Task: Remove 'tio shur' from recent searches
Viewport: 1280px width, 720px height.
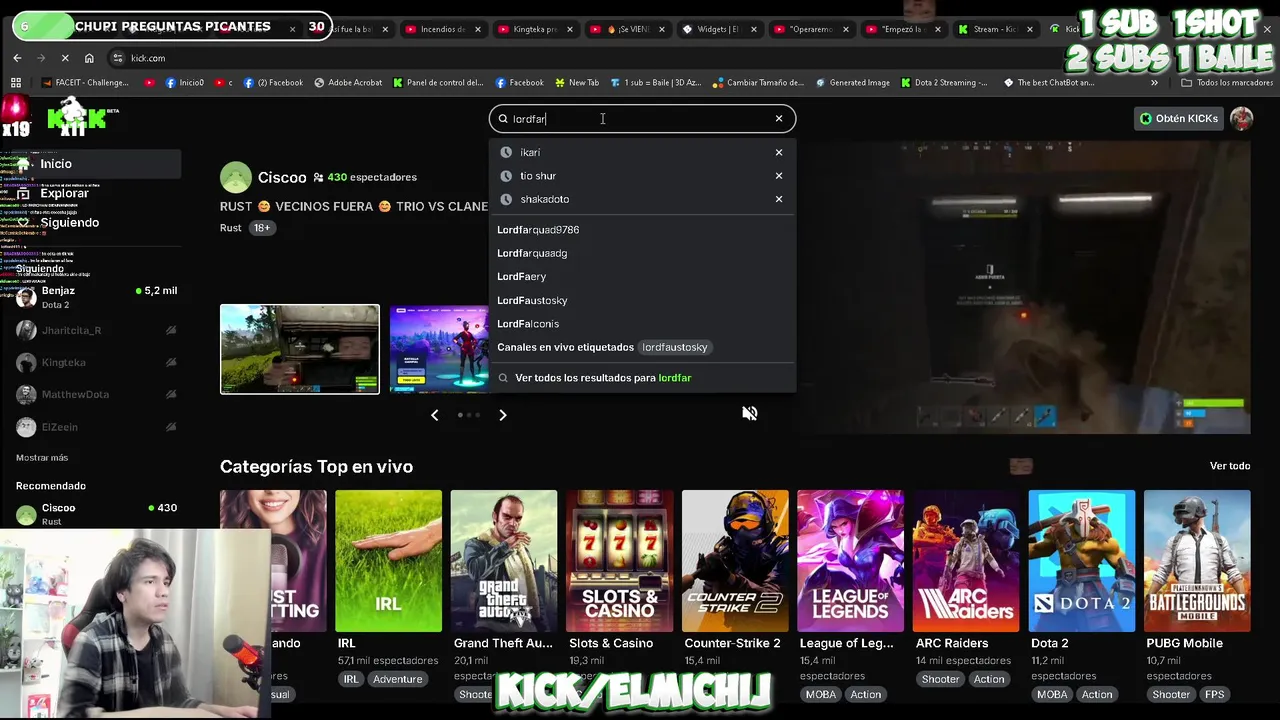Action: coord(779,176)
